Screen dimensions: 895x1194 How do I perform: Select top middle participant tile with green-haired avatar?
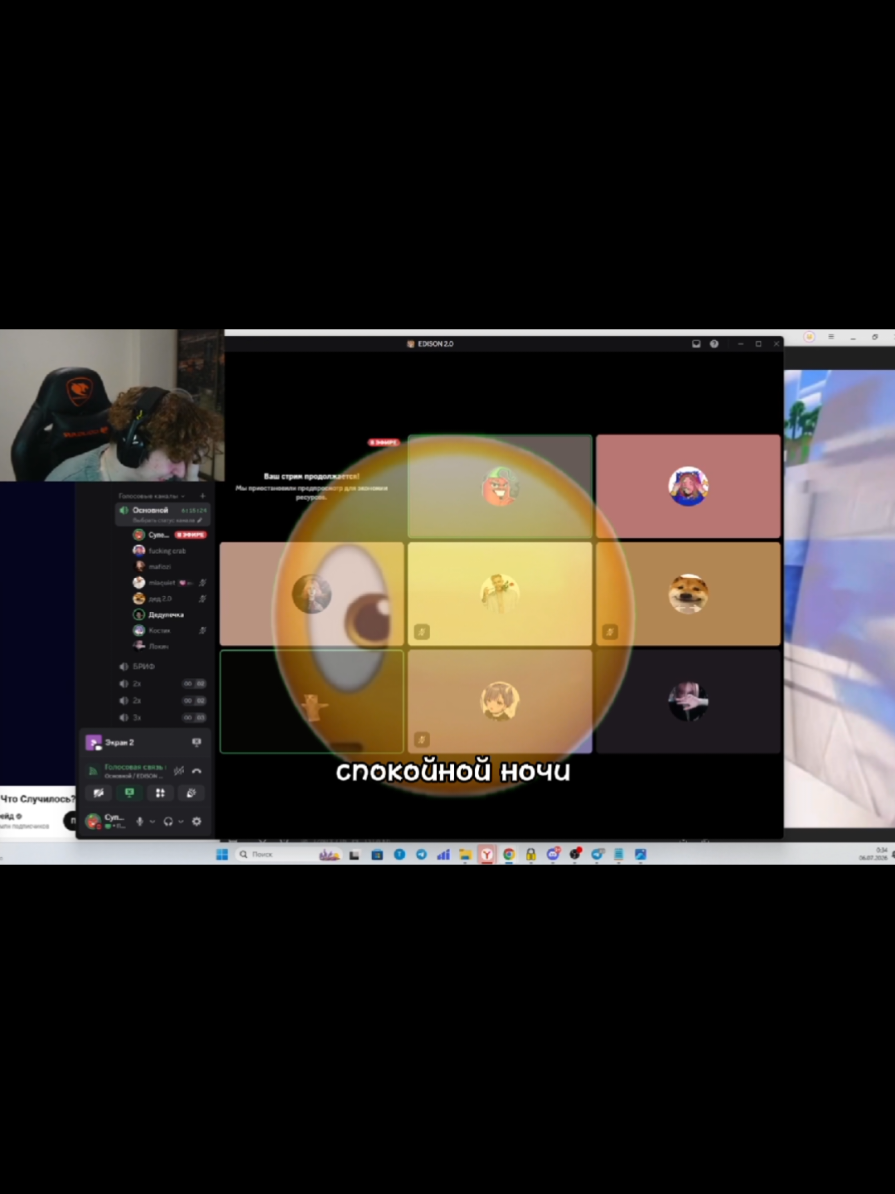pyautogui.click(x=500, y=487)
